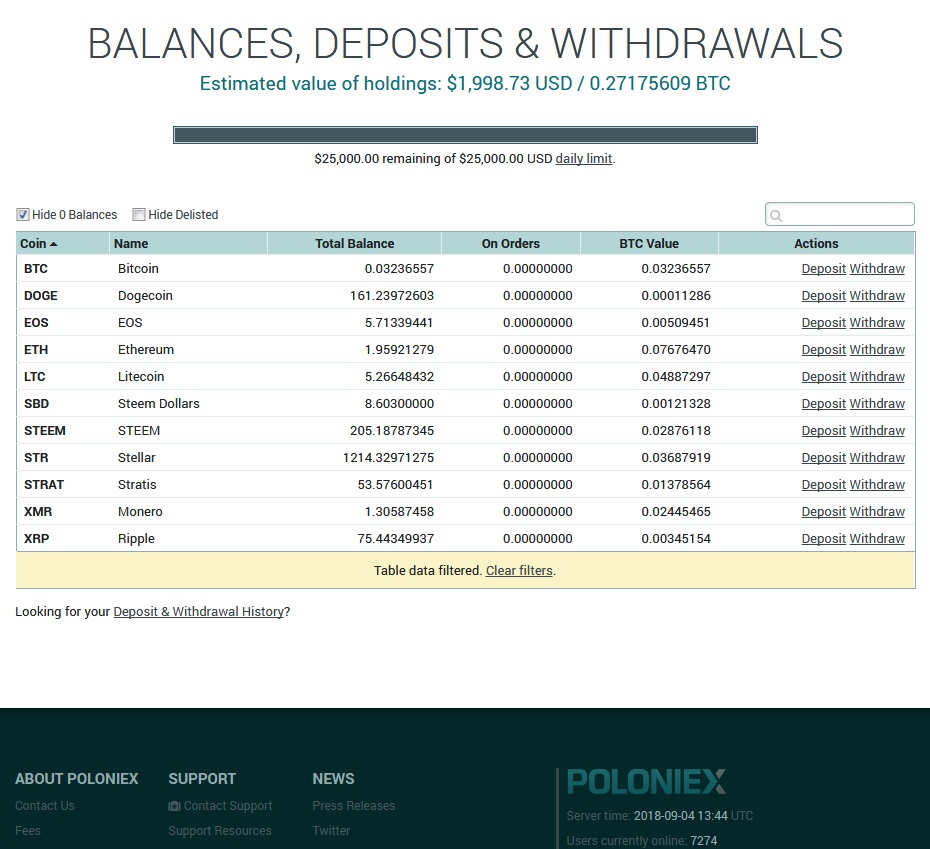Focus the coin search input field
930x849 pixels.
pyautogui.click(x=840, y=214)
